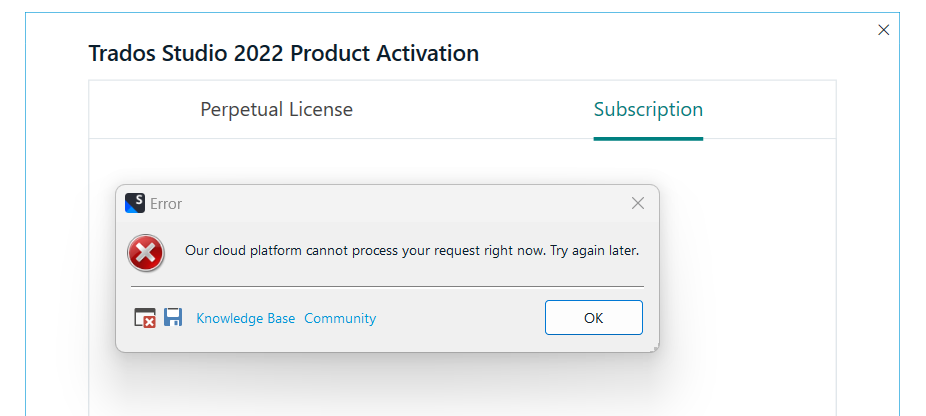Click the Error dialog's bottom-right resize grip
The image size is (926, 416).
pyautogui.click(x=655, y=348)
